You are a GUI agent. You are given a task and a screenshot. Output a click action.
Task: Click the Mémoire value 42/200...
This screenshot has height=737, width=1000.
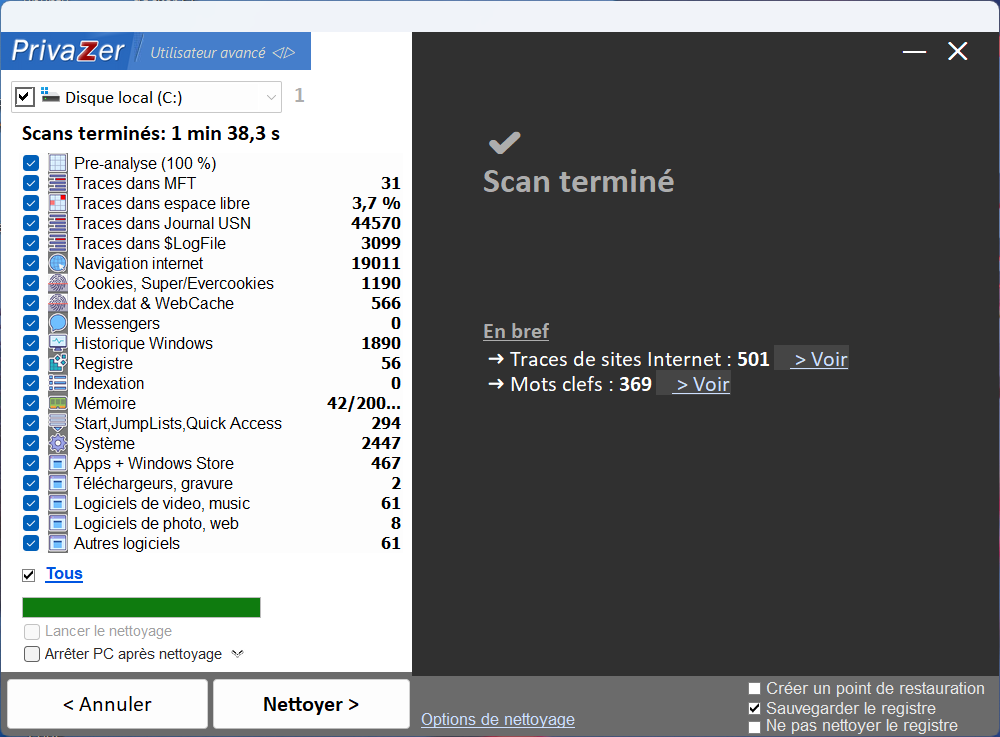[364, 403]
